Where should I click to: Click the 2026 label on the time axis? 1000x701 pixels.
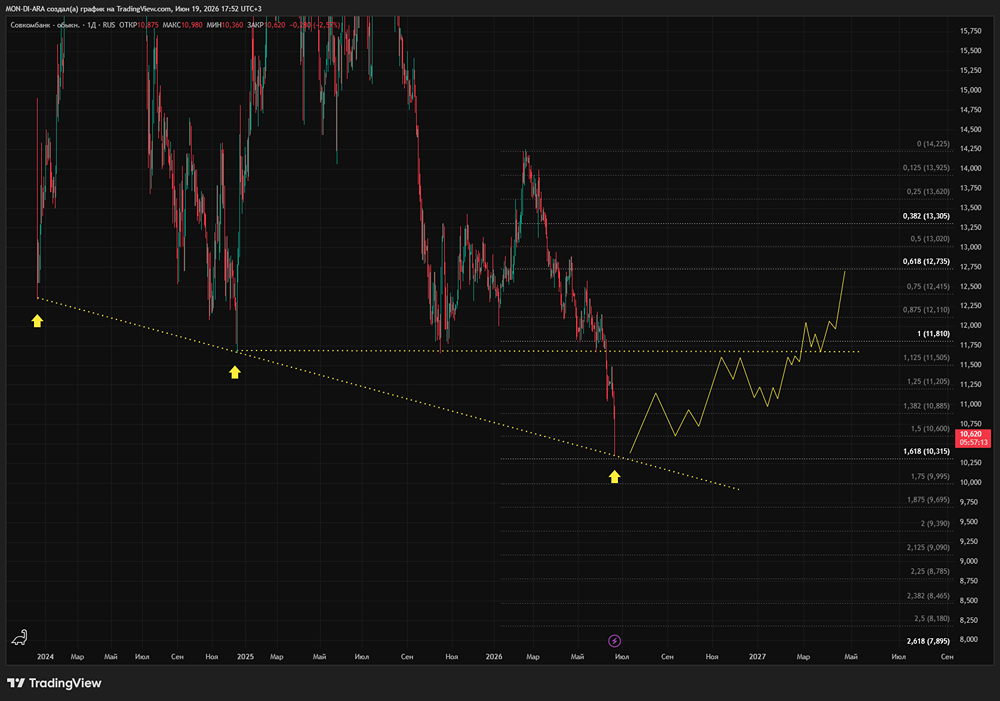click(x=494, y=656)
